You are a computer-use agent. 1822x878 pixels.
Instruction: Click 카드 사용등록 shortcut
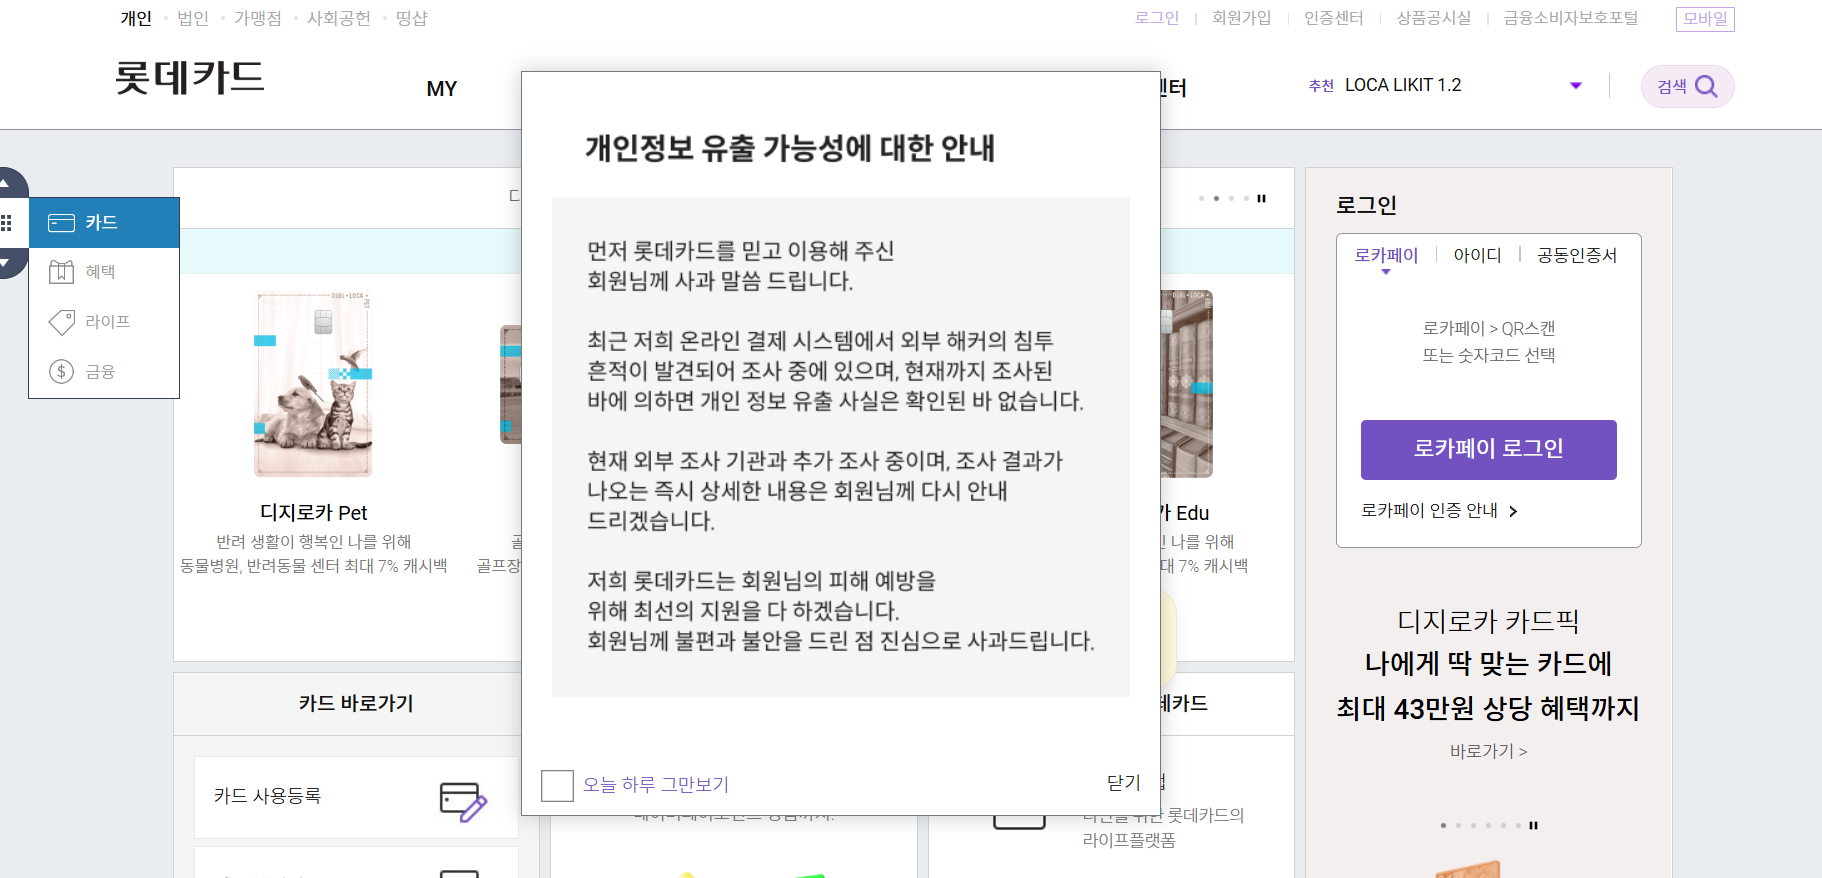(356, 797)
